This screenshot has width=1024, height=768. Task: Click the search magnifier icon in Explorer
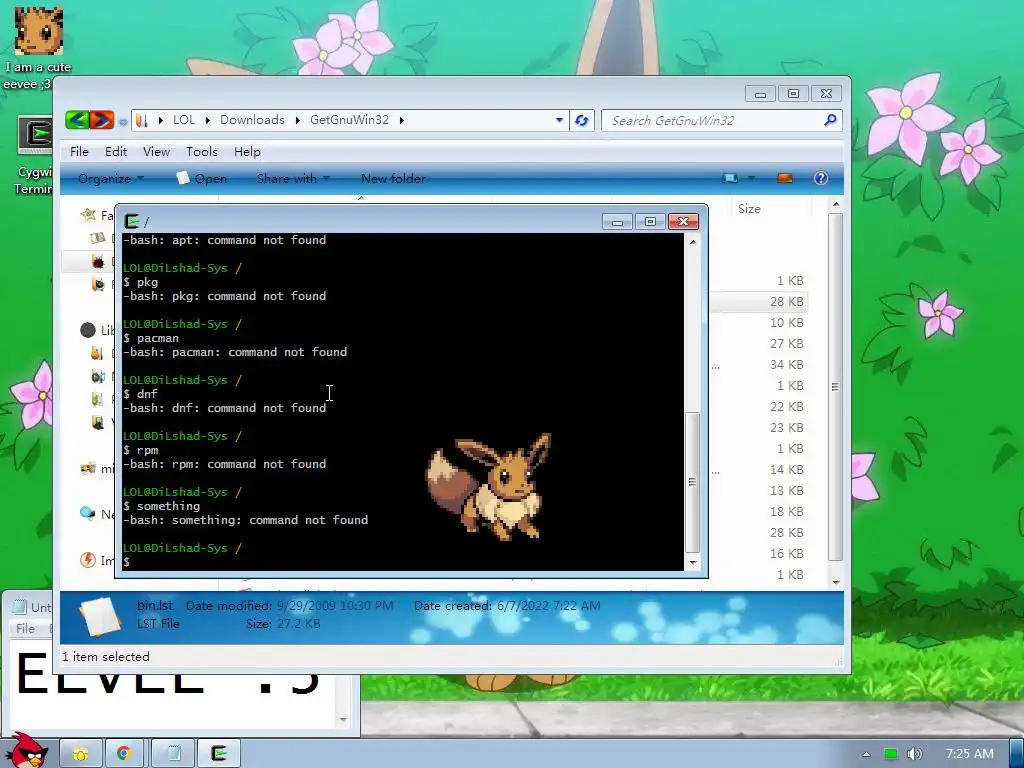[830, 120]
